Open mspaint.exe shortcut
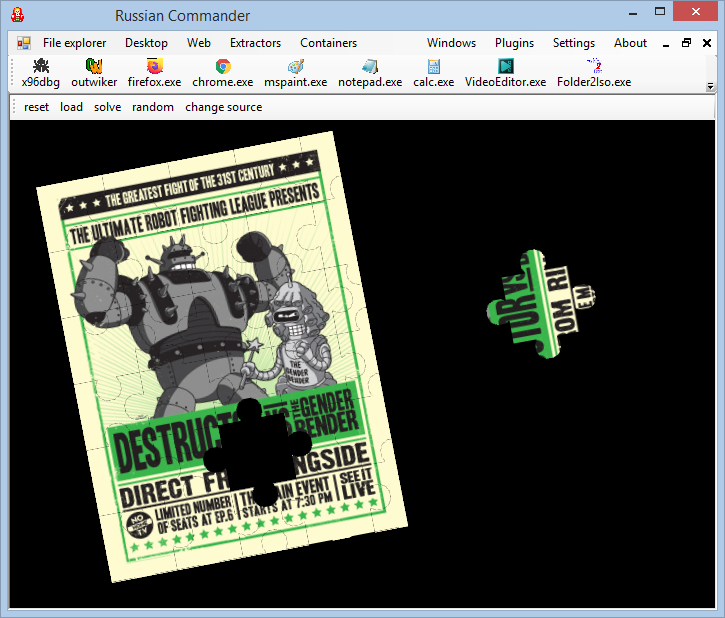The height and width of the screenshot is (618, 725). point(295,73)
